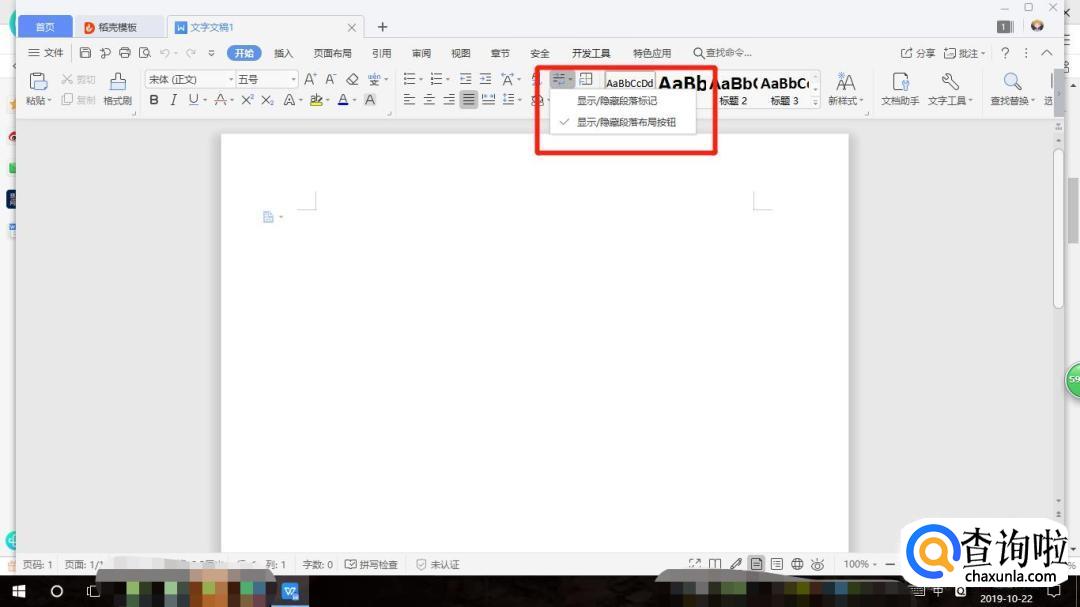Toggle Subscript X₂ formatting
This screenshot has width=1080, height=607.
267,100
